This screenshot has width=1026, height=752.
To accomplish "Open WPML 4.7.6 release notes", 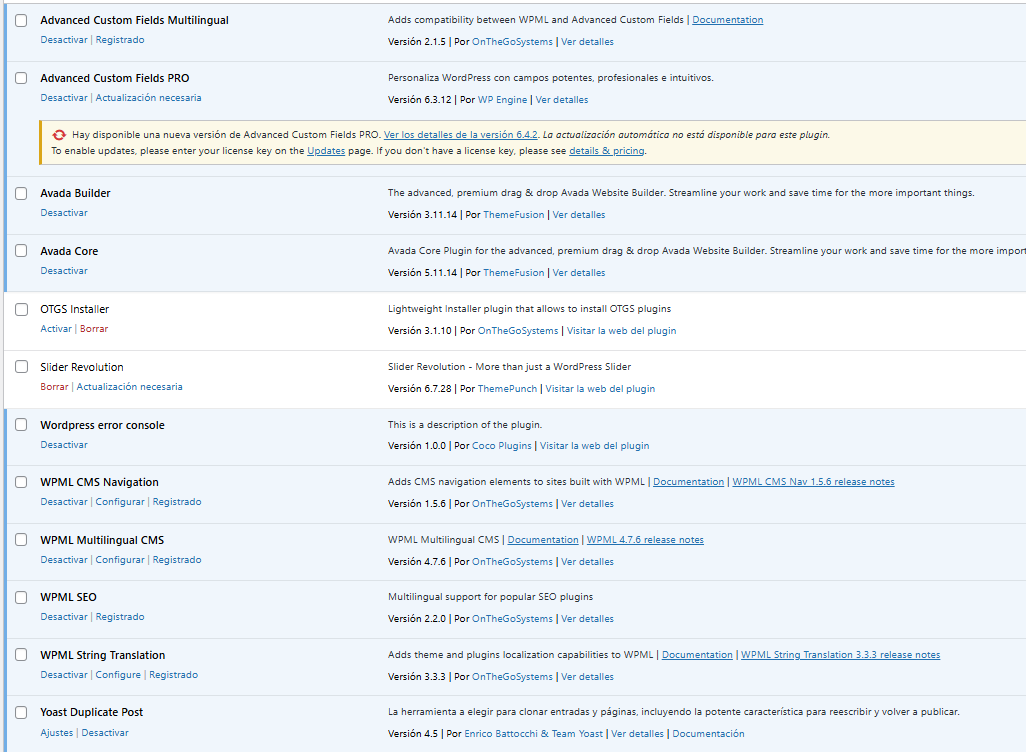I will coord(645,540).
